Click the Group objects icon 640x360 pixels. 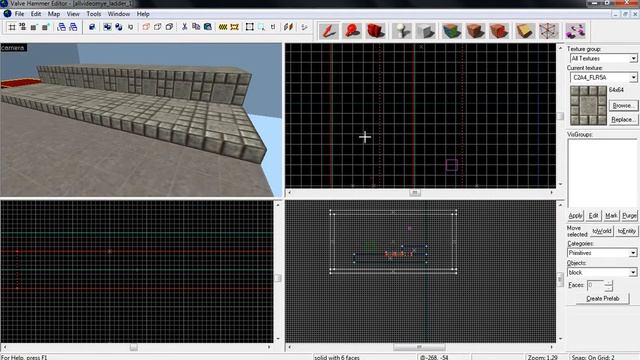pos(107,27)
